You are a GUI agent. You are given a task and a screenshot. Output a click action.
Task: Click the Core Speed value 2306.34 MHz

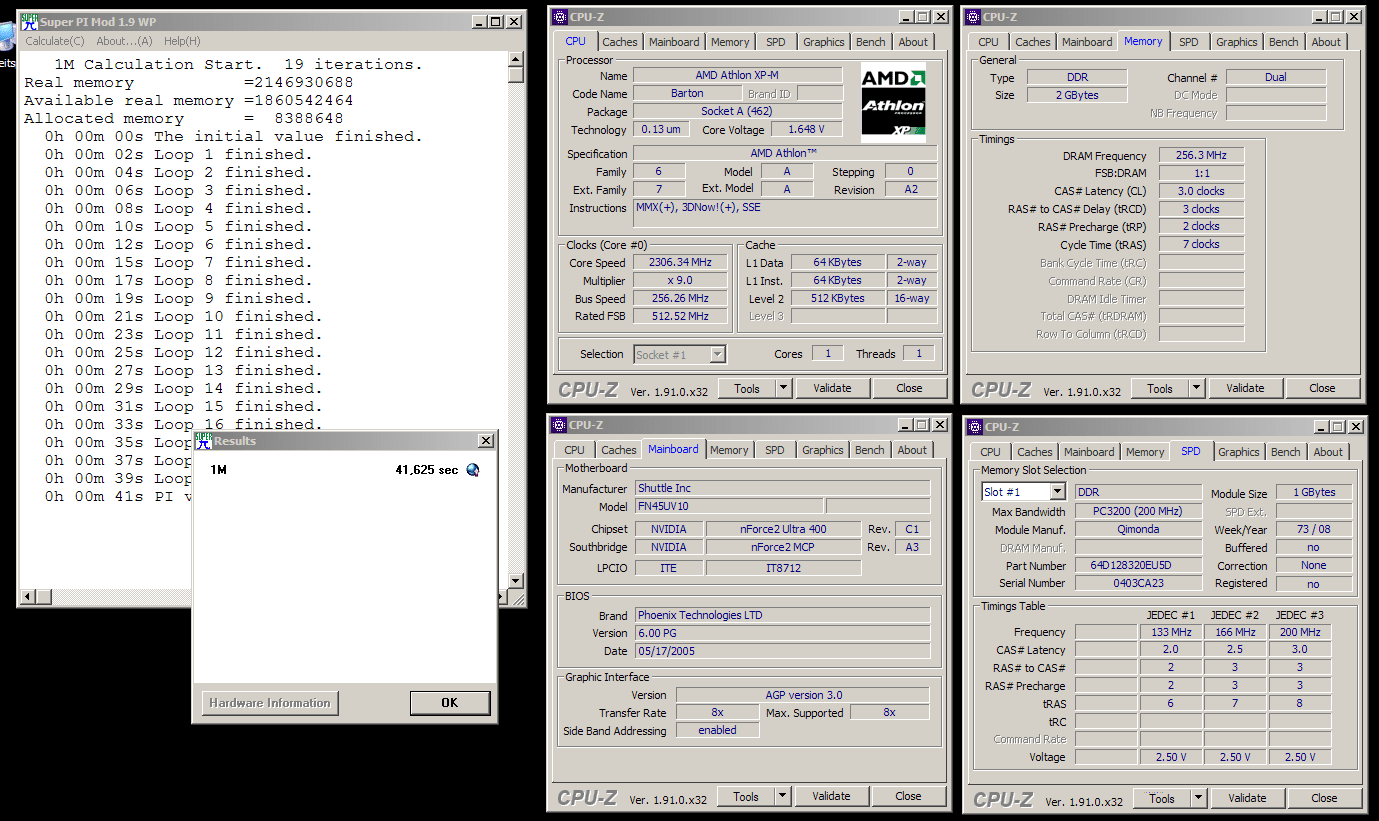tap(680, 263)
